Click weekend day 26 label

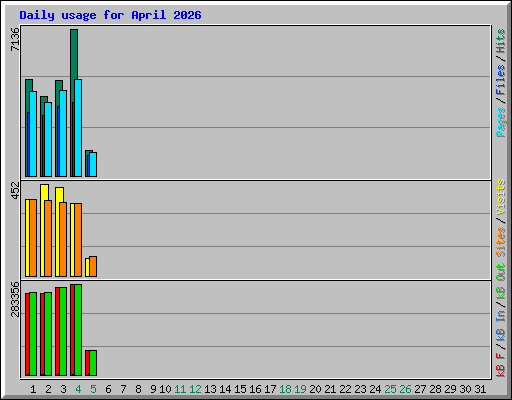[405, 389]
